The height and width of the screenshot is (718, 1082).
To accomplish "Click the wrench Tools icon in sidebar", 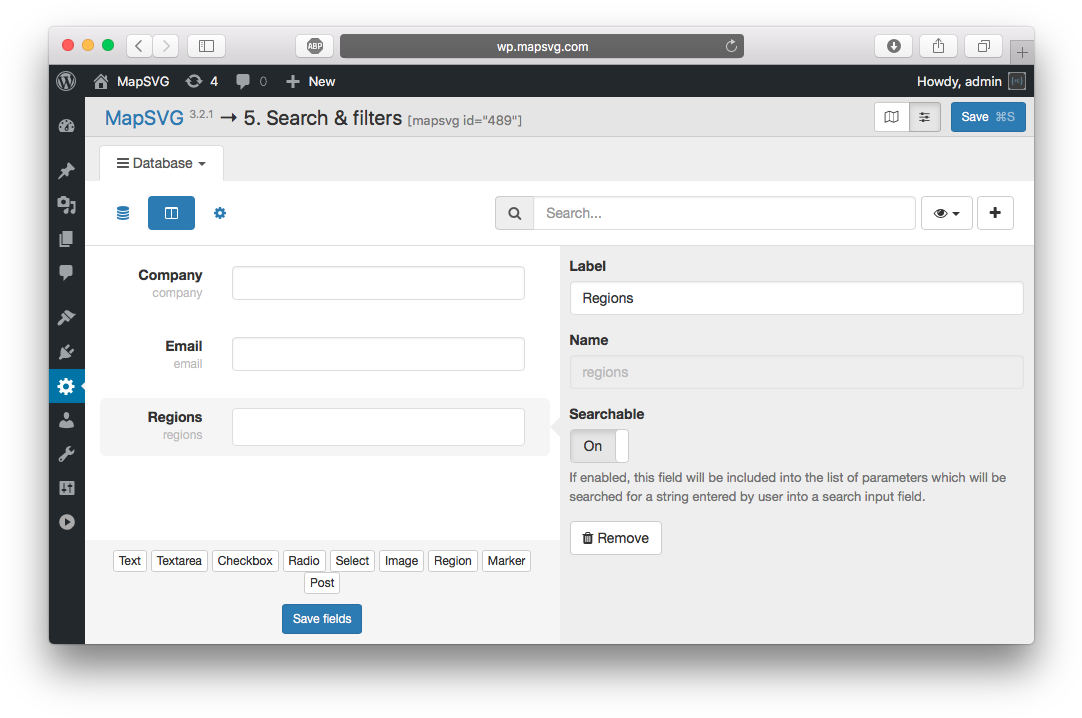I will [66, 453].
